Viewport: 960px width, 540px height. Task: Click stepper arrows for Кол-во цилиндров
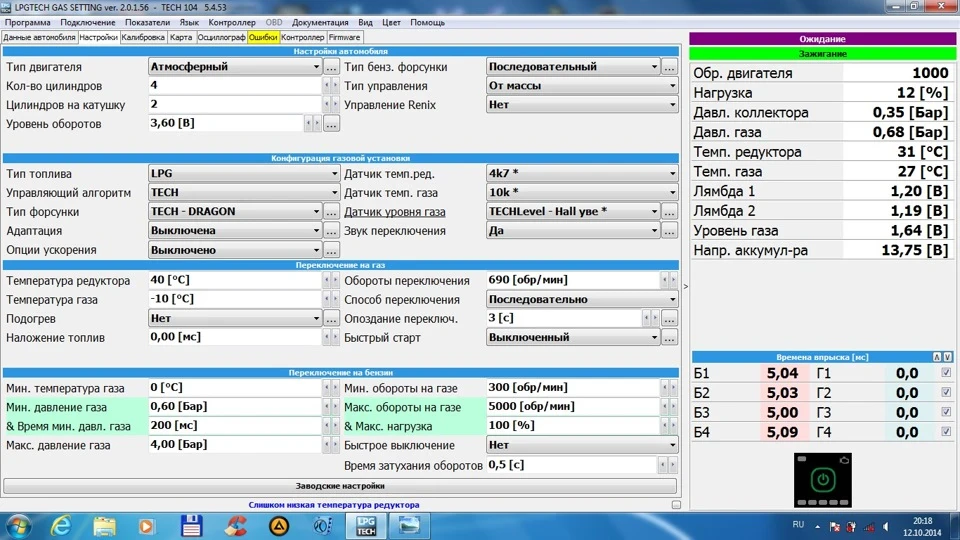coord(331,86)
